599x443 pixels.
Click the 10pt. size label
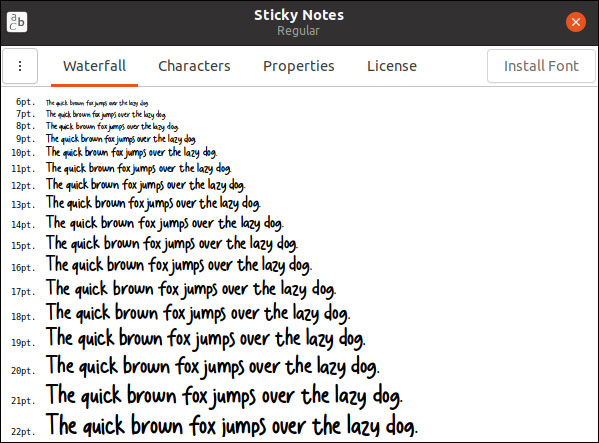[23, 153]
